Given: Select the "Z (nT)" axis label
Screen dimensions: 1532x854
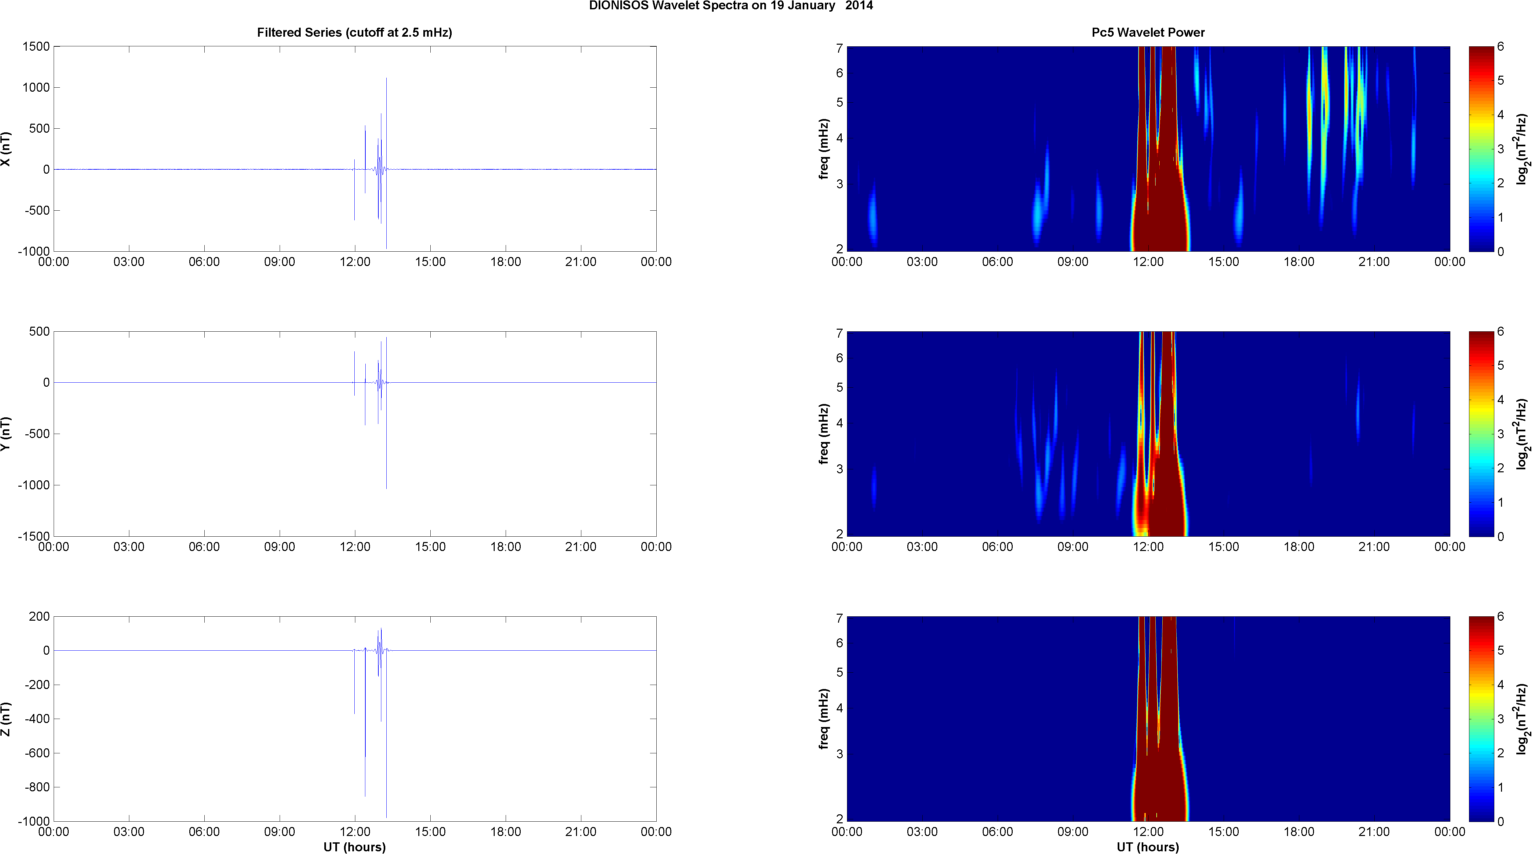Looking at the screenshot, I should coord(6,719).
